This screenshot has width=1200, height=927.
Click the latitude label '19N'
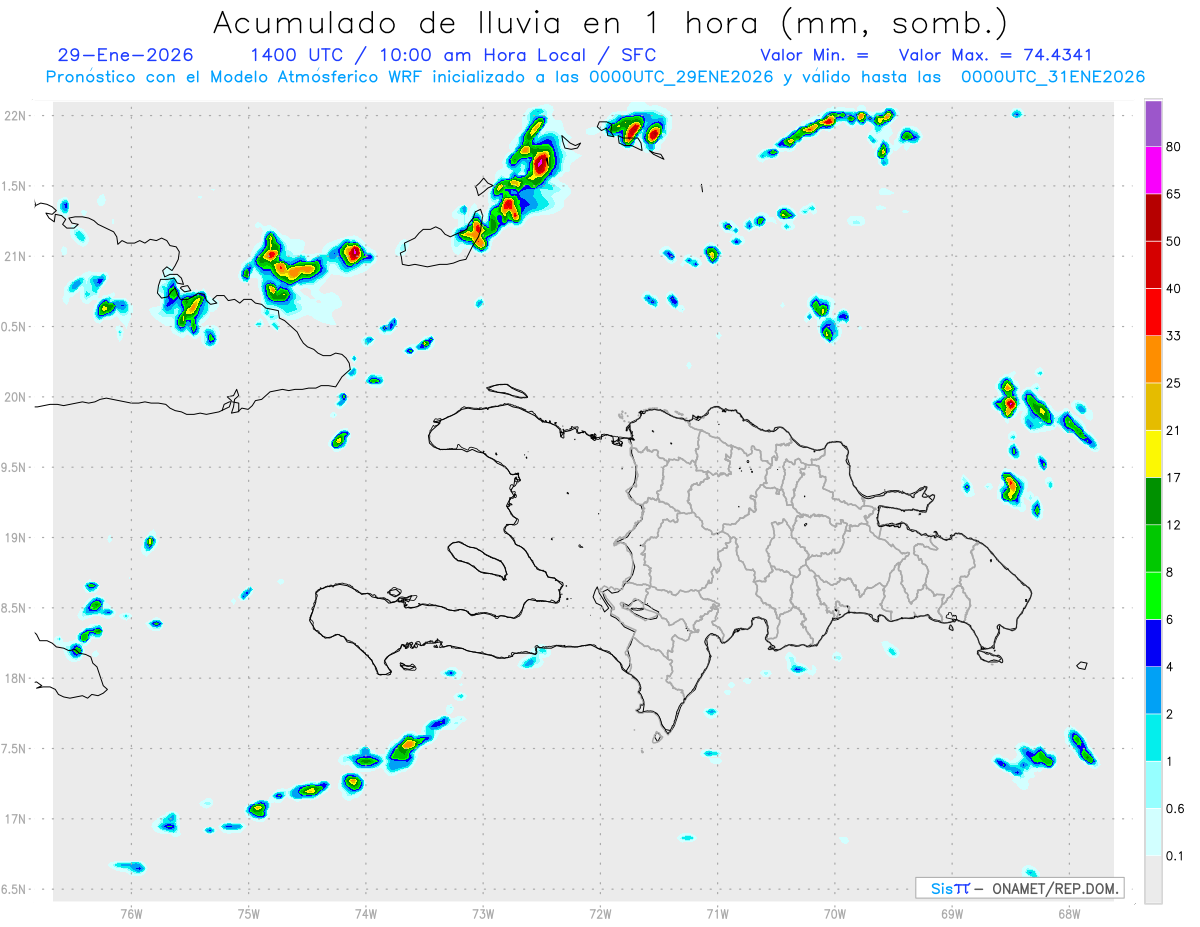point(17,538)
